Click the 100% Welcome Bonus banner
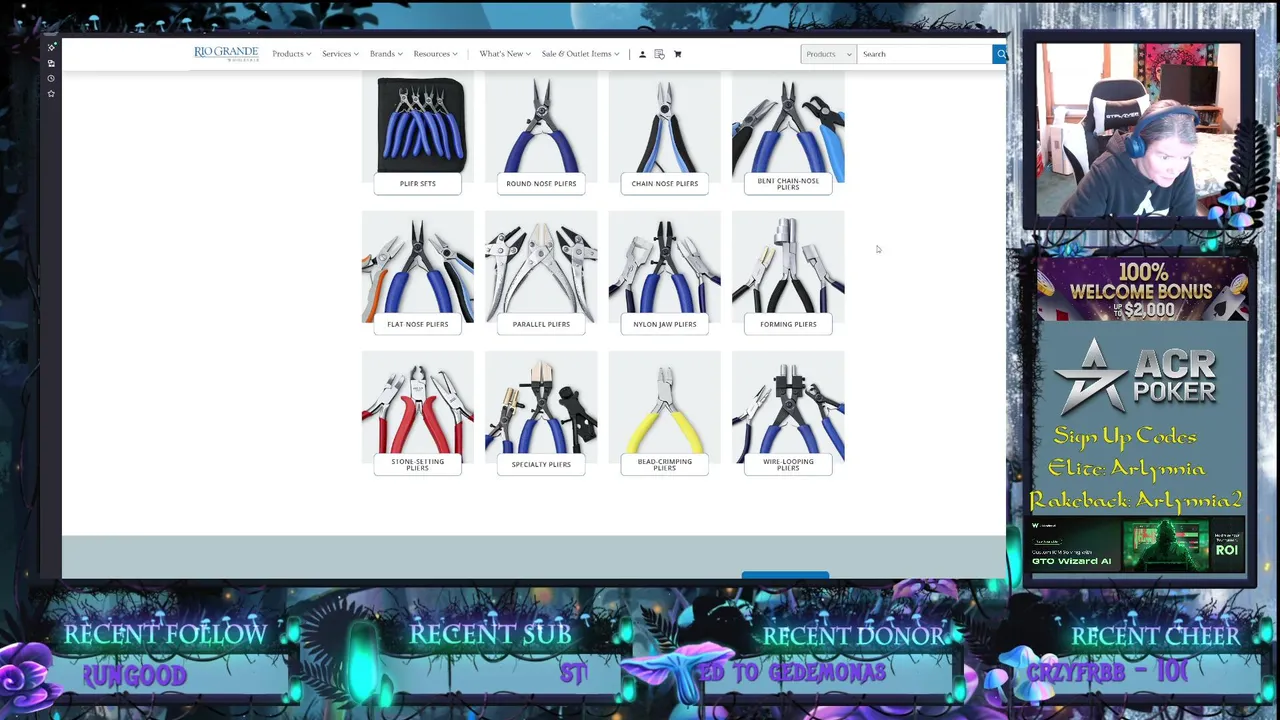1280x720 pixels. [1142, 290]
